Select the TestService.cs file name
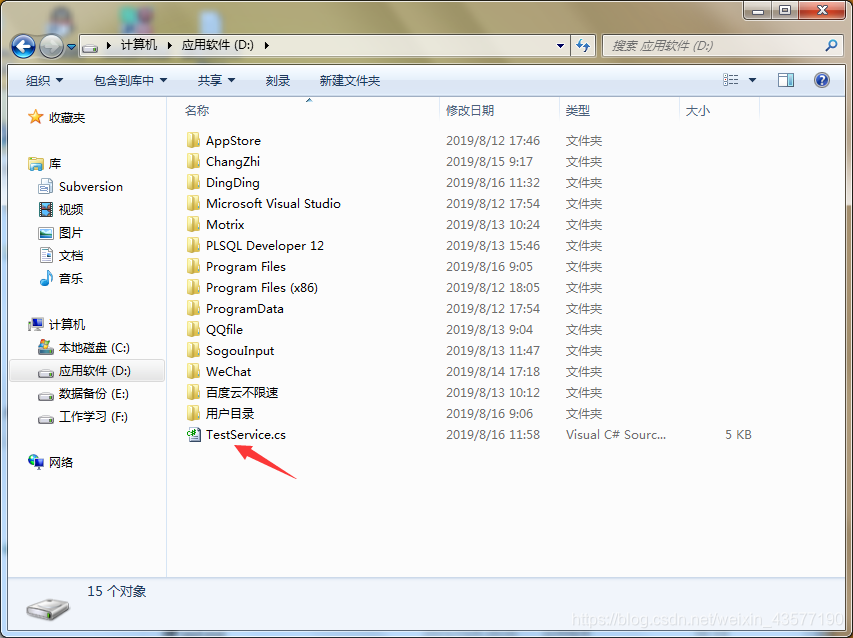The width and height of the screenshot is (853, 638). (246, 435)
